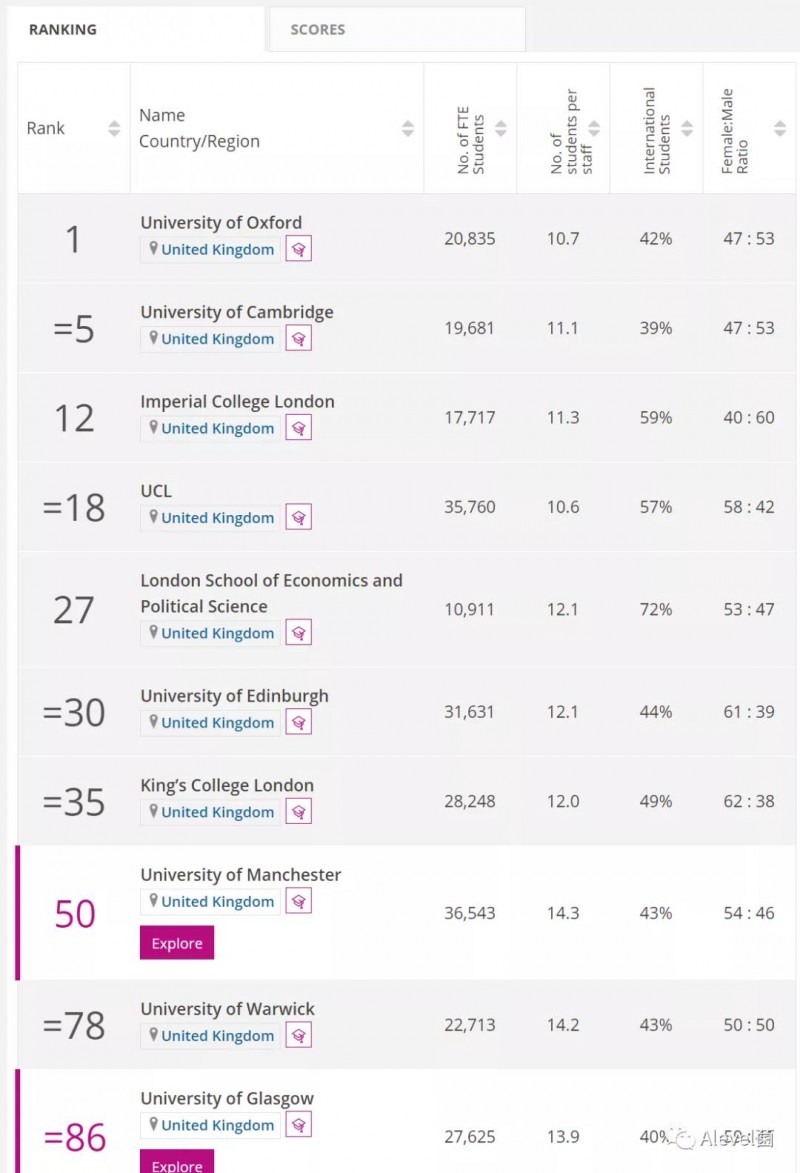
Task: Click United Kingdom link under University of Edinburgh
Action: click(x=217, y=723)
